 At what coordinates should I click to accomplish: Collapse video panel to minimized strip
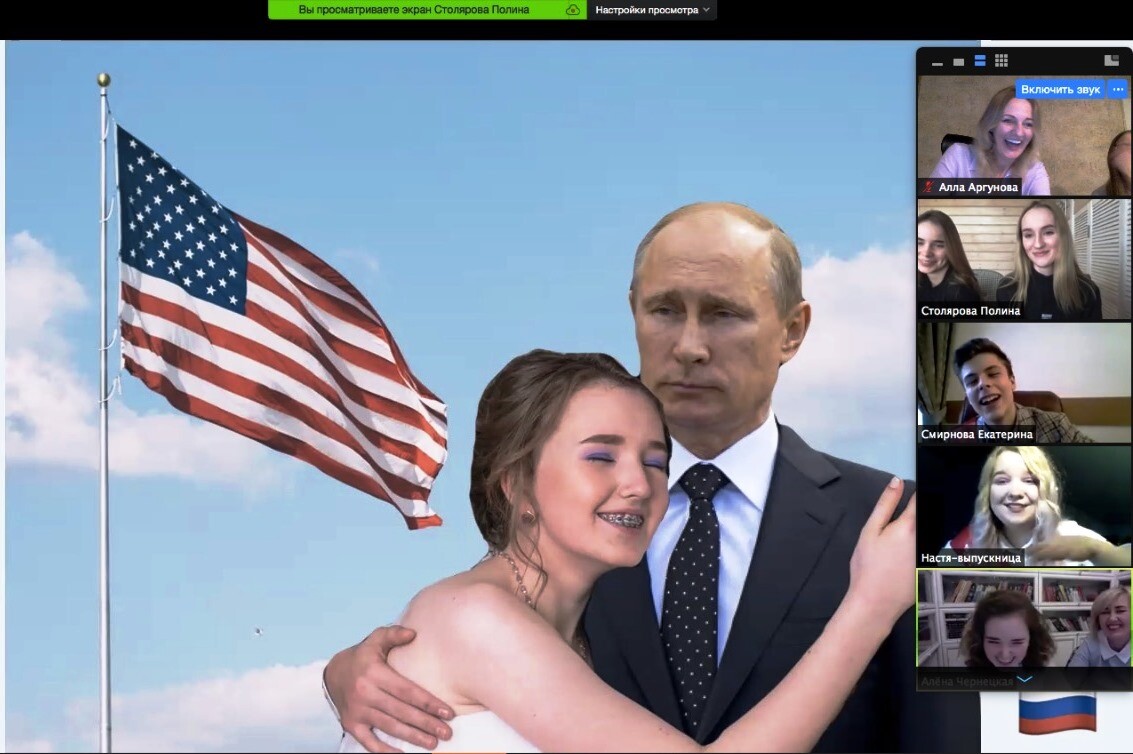pyautogui.click(x=937, y=62)
